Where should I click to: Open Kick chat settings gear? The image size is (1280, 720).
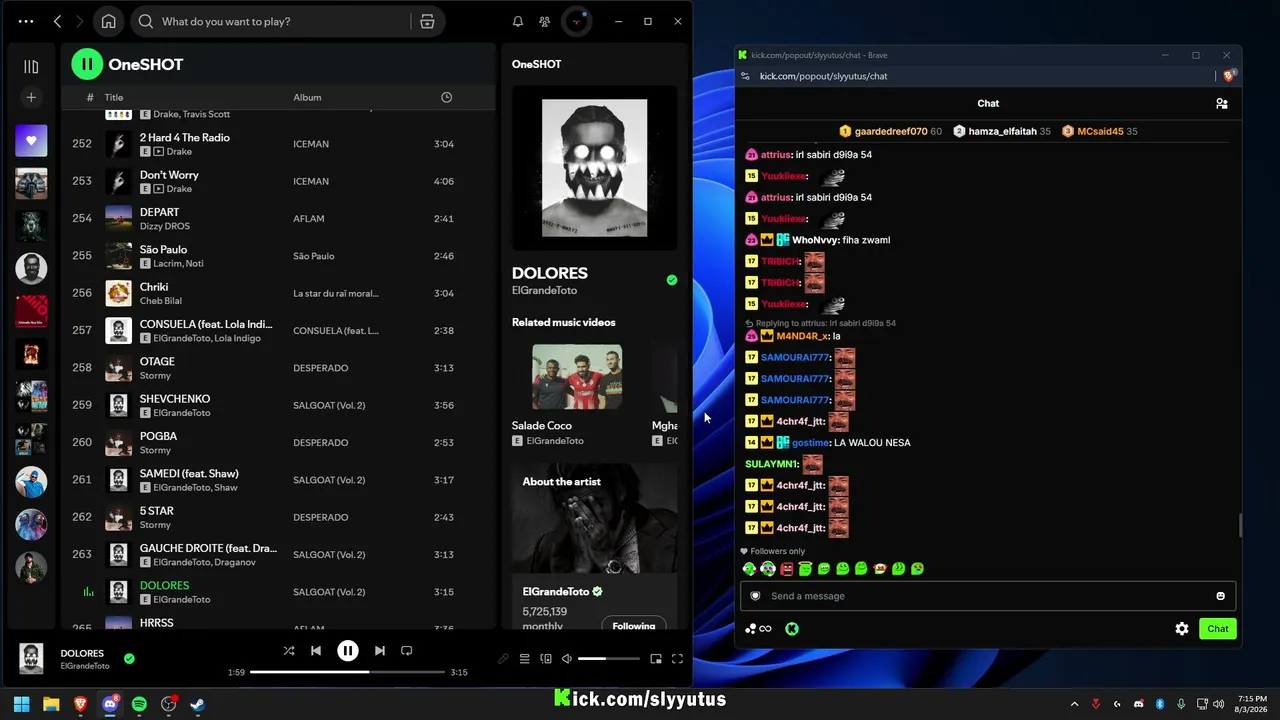point(1182,629)
